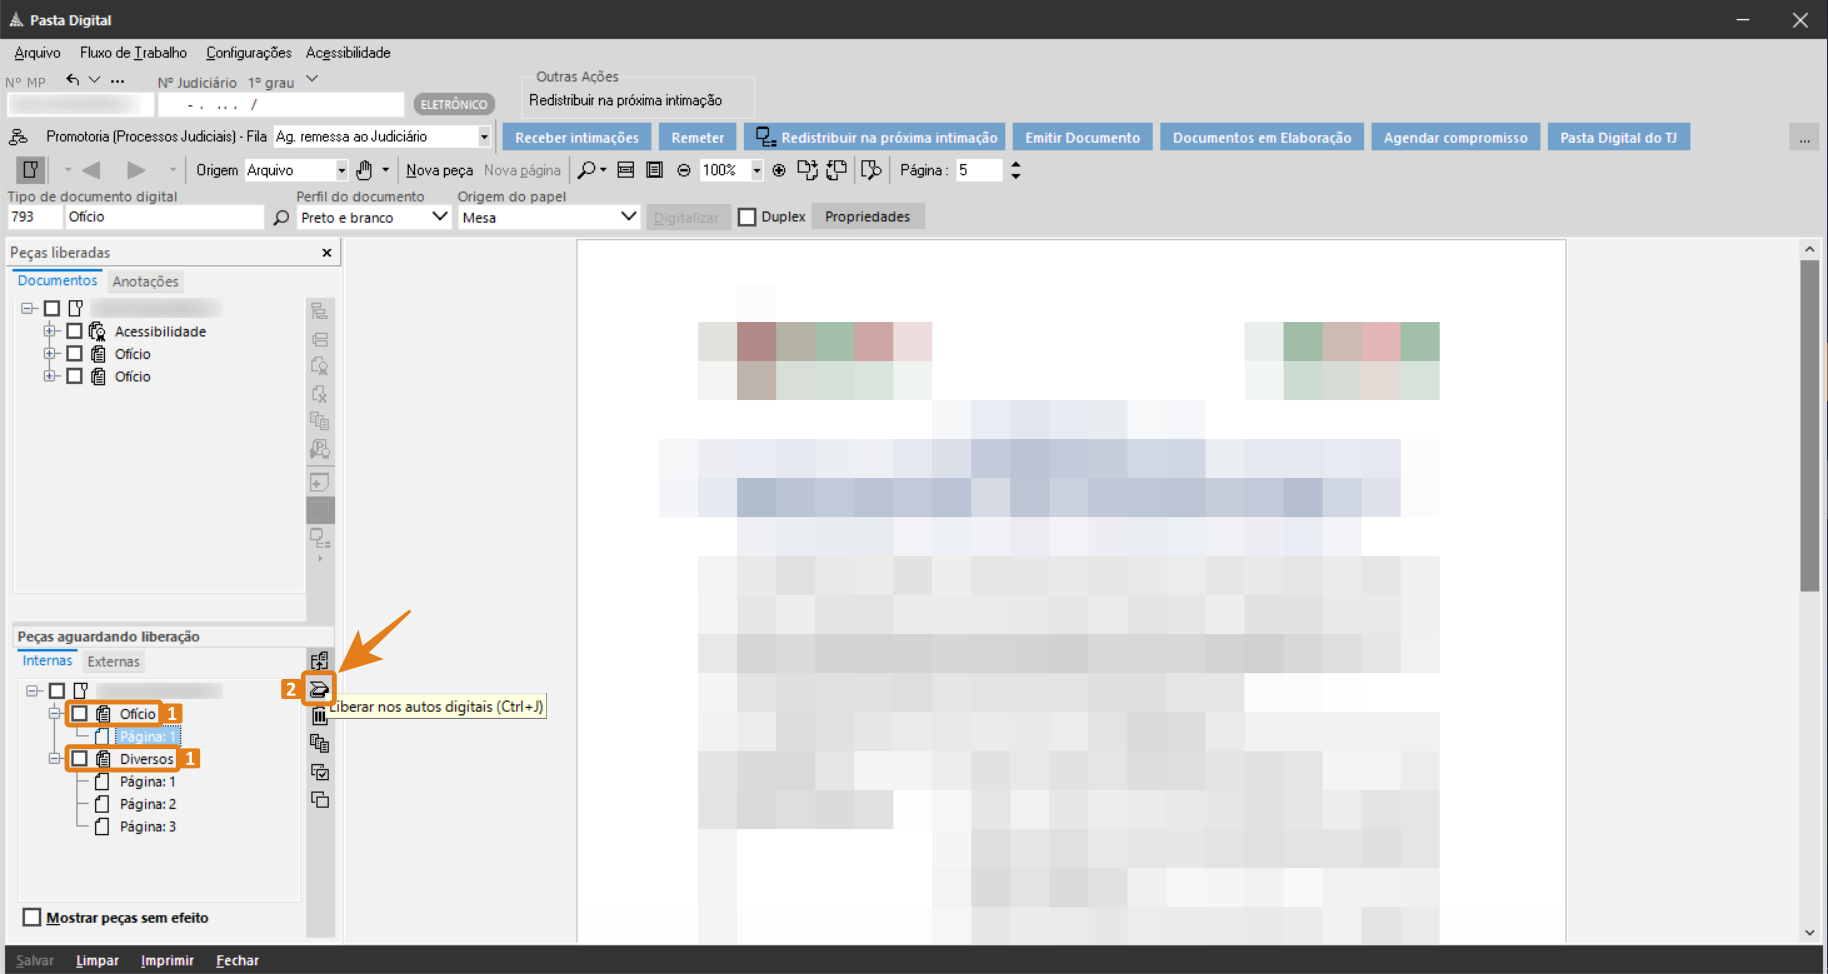Viewport: 1828px width, 974px height.
Task: Enable 'Mostrar peças sem efeito'
Action: pyautogui.click(x=32, y=918)
